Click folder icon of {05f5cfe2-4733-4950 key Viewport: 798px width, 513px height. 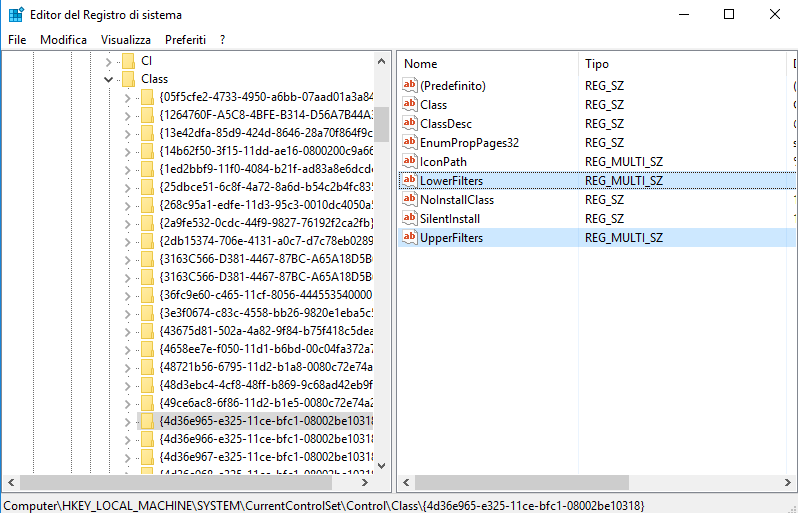point(147,97)
